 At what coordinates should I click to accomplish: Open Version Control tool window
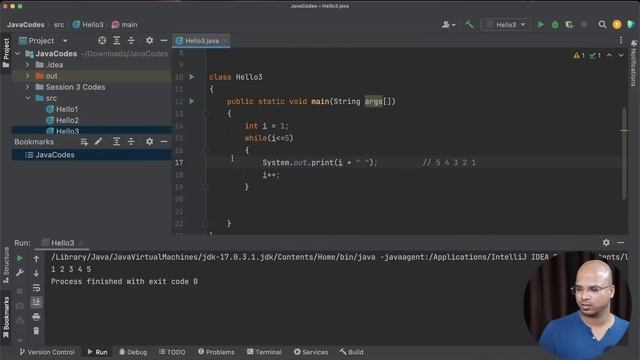(47, 352)
